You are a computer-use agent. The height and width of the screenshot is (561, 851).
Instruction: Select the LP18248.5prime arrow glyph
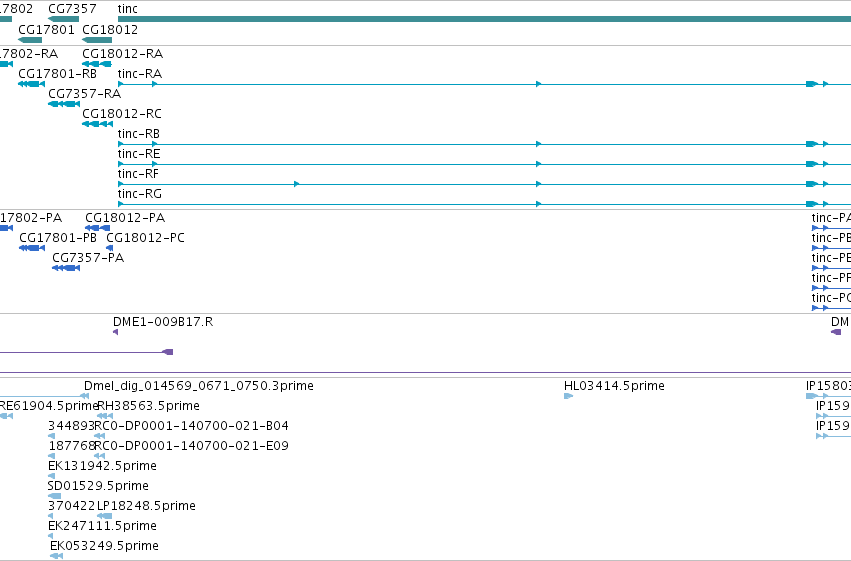[104, 516]
